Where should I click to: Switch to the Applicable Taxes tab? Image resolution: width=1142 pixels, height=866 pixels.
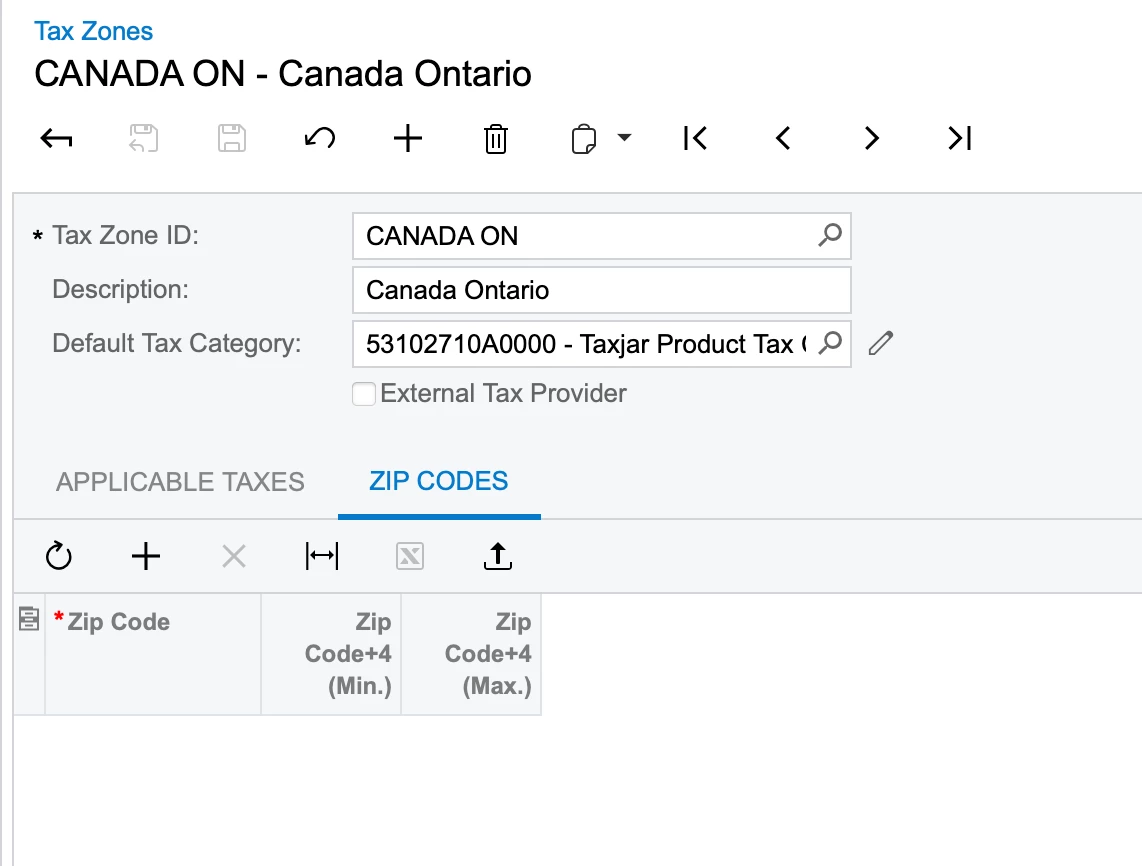click(180, 482)
